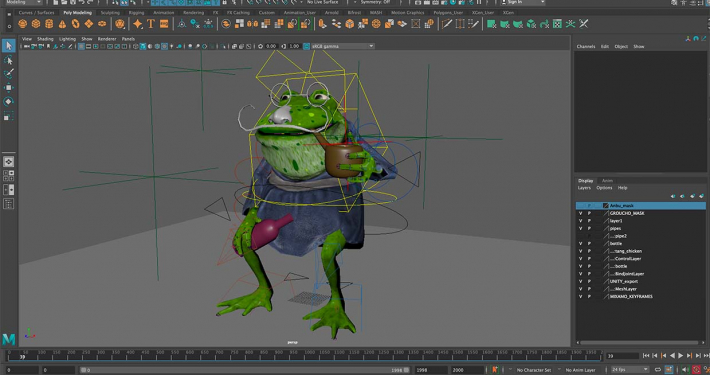The width and height of the screenshot is (710, 375).
Task: Click the SVG import shelf icon
Action: (x=164, y=24)
